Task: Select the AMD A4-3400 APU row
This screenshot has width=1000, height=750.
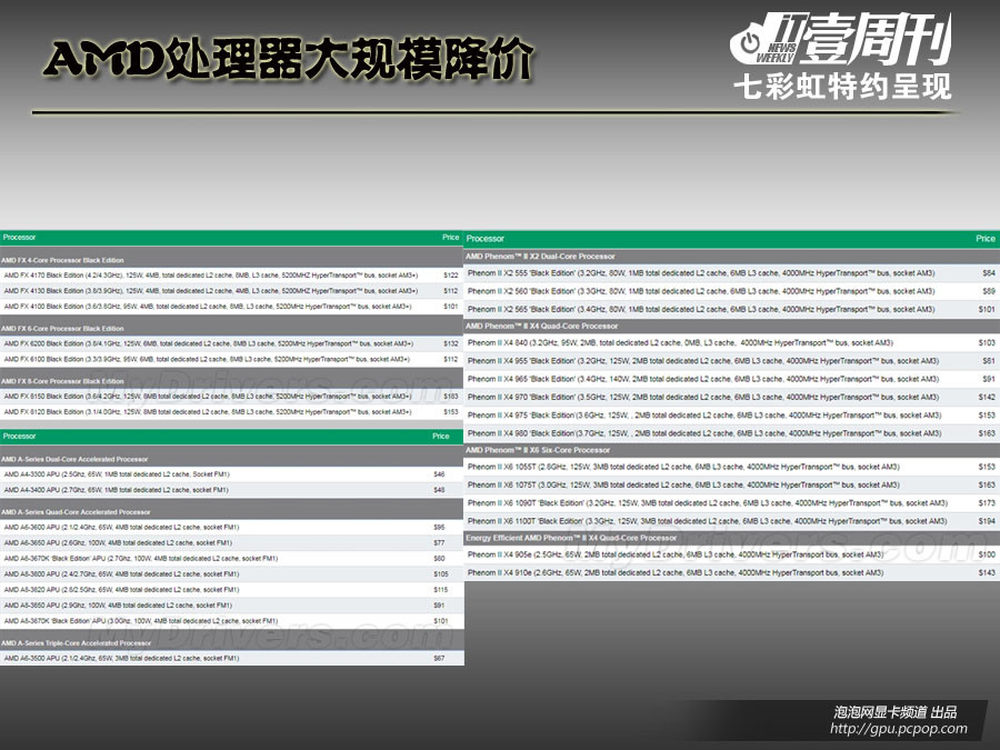Action: 232,490
